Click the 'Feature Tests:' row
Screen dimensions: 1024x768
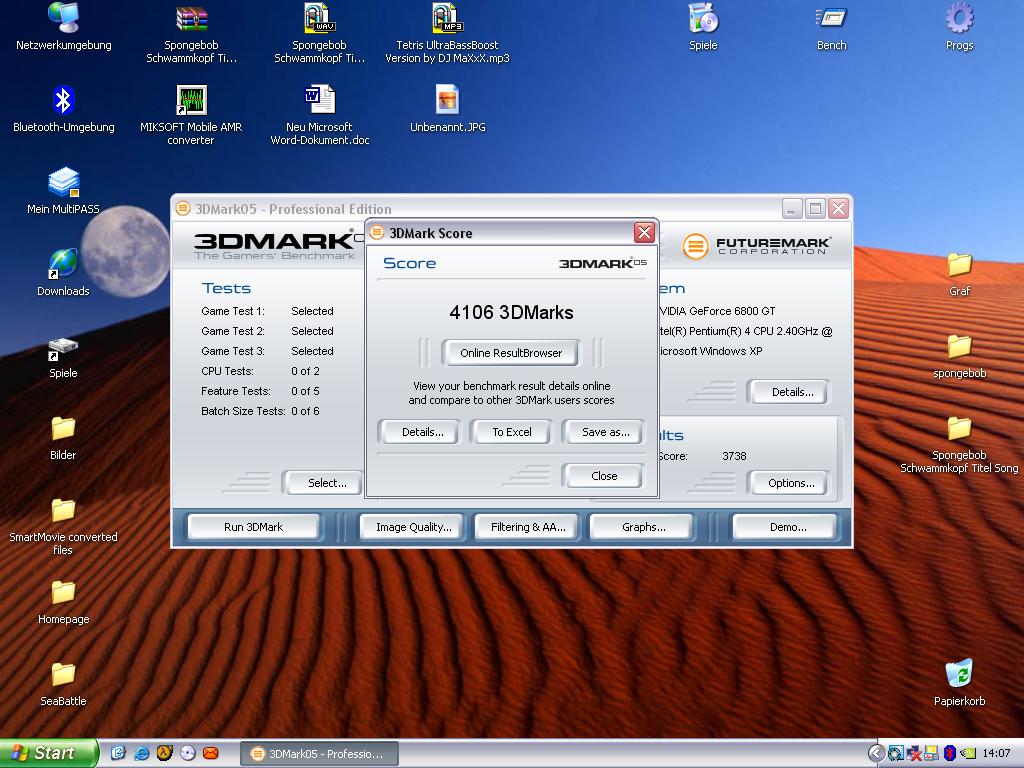click(260, 391)
